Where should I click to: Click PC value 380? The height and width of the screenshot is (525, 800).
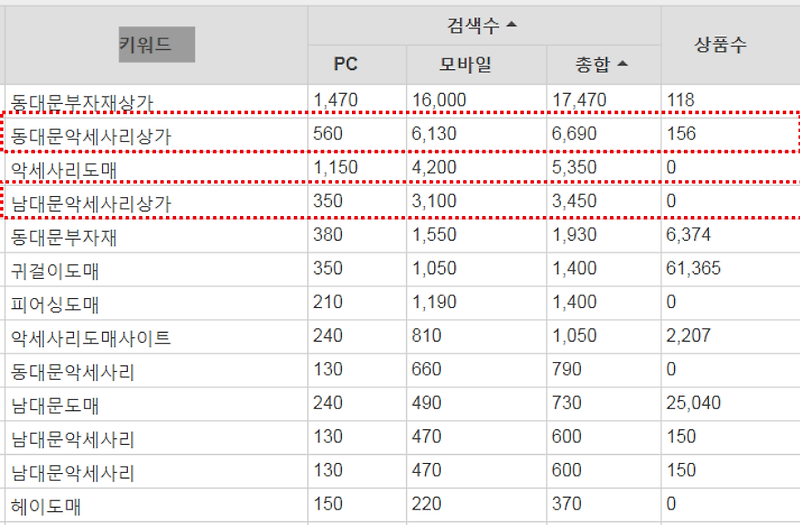point(328,235)
